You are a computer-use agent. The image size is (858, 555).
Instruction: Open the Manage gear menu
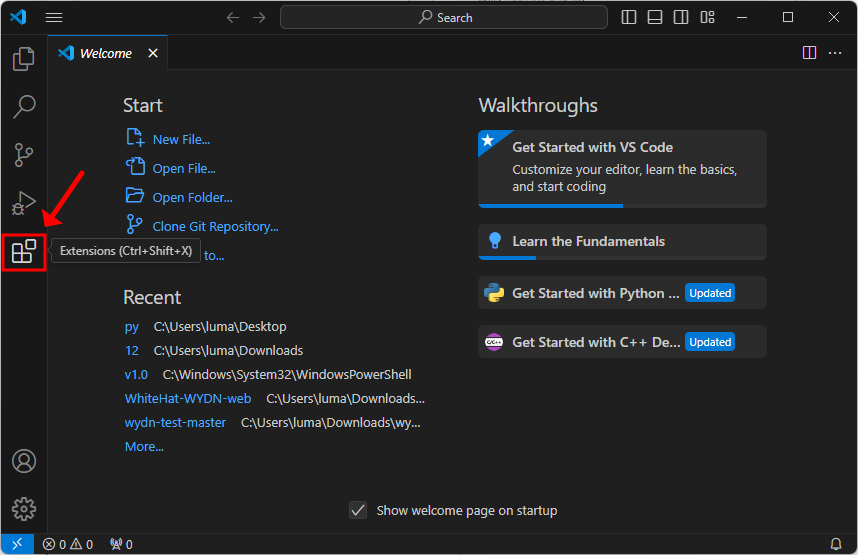(x=24, y=509)
